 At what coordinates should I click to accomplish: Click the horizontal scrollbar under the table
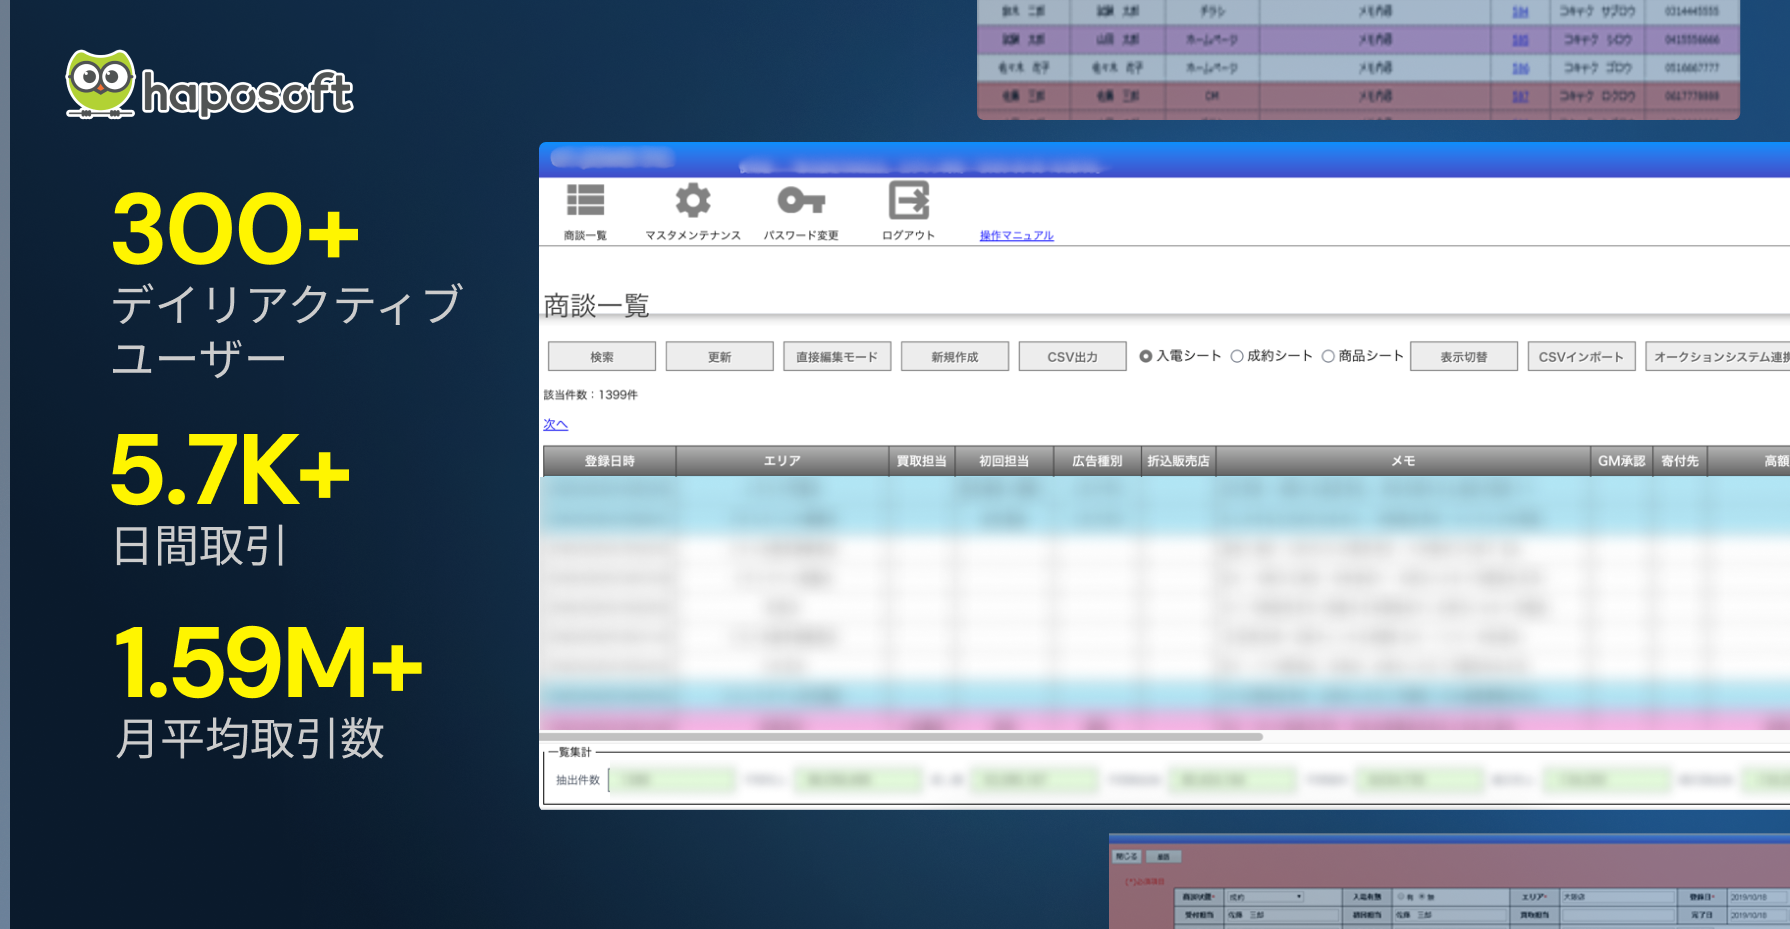[x=901, y=737]
